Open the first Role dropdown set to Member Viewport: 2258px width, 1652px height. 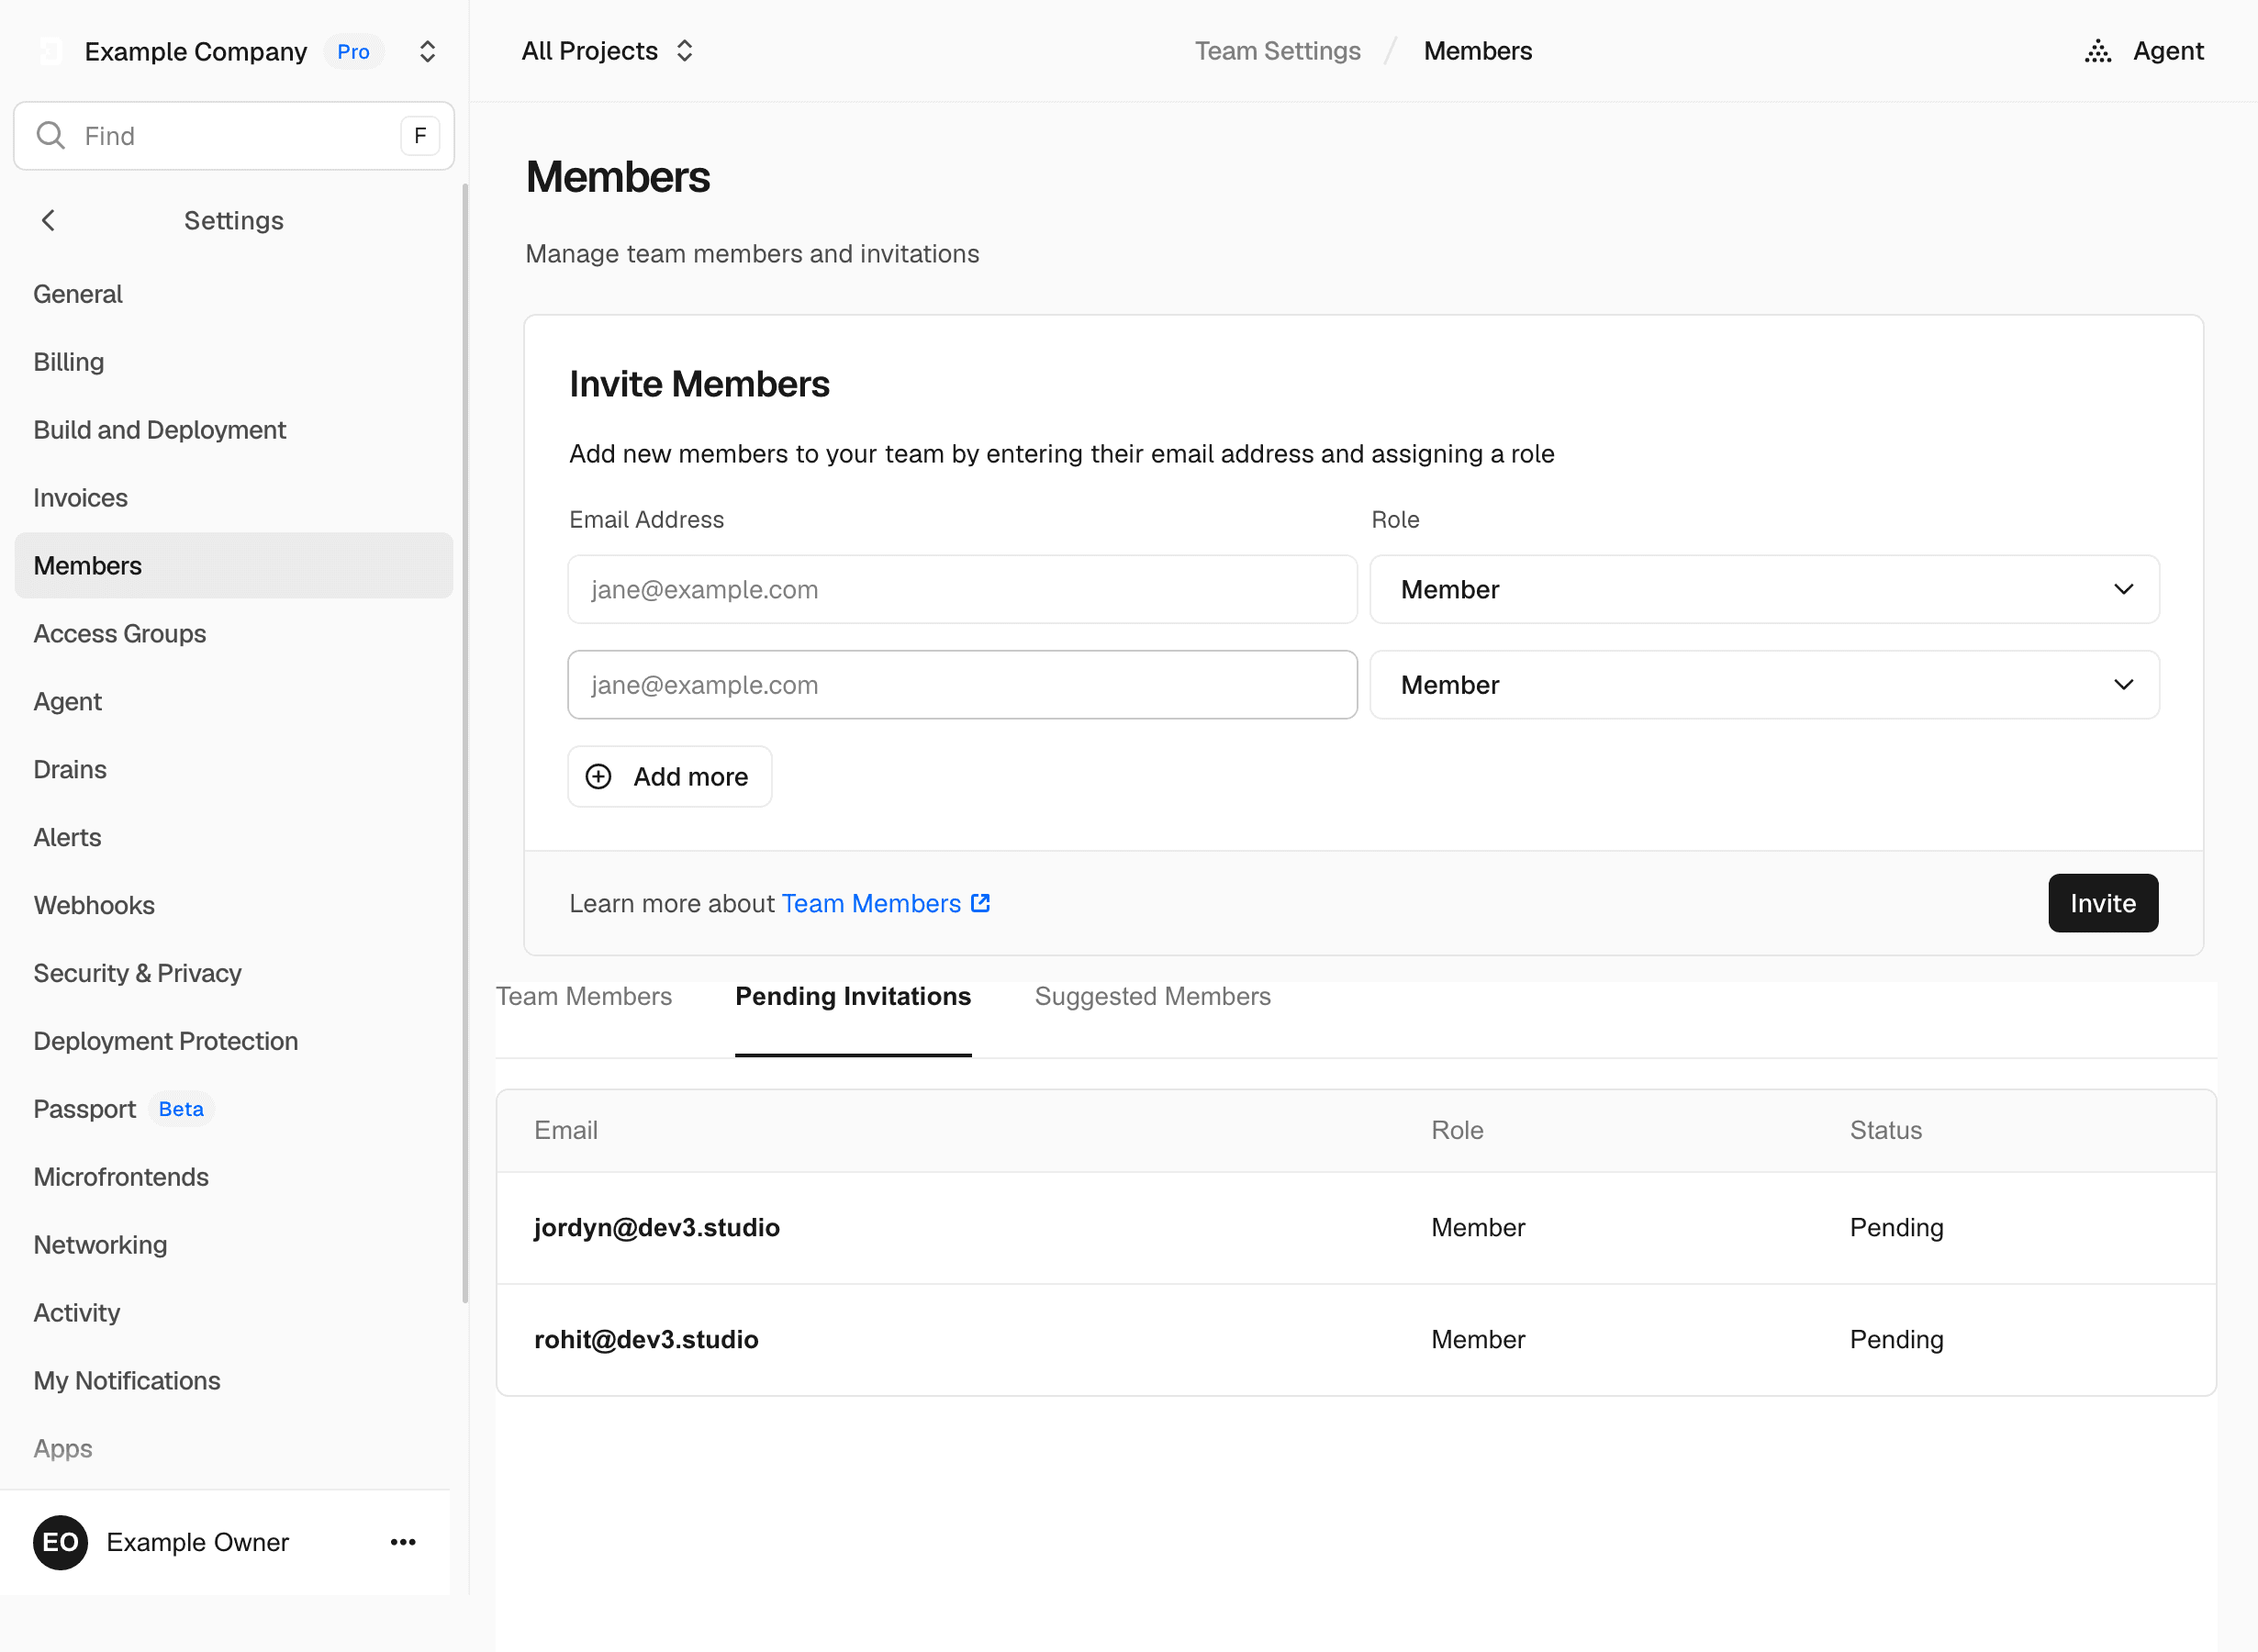pyautogui.click(x=1764, y=590)
